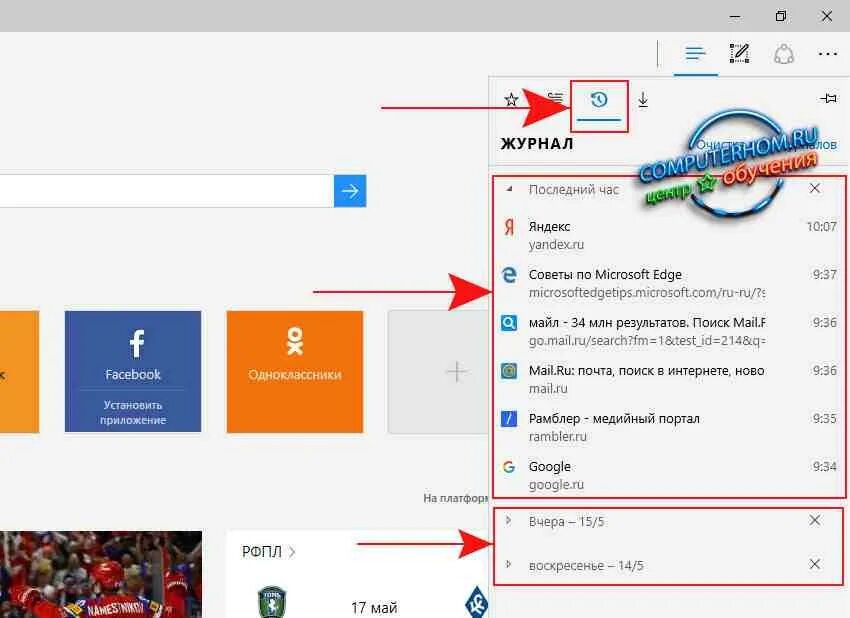Open Советы по Microsoft Edge entry
The height and width of the screenshot is (618, 850).
(x=668, y=283)
